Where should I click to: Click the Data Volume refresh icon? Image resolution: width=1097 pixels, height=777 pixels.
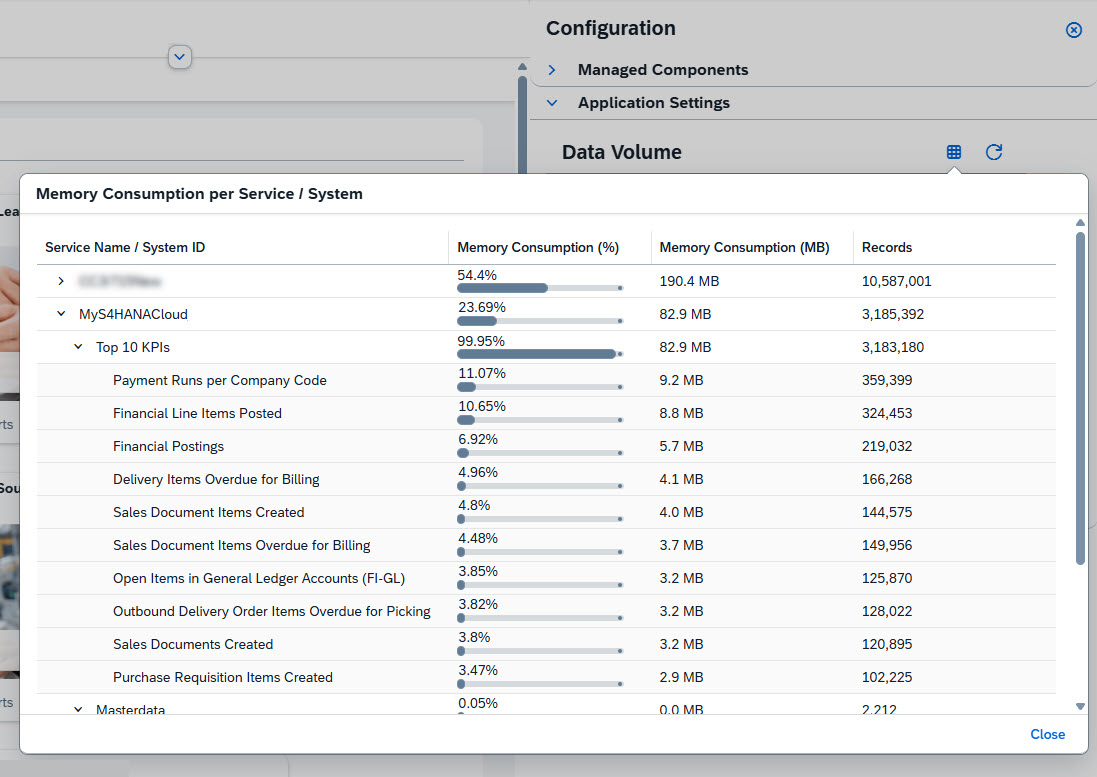tap(994, 152)
